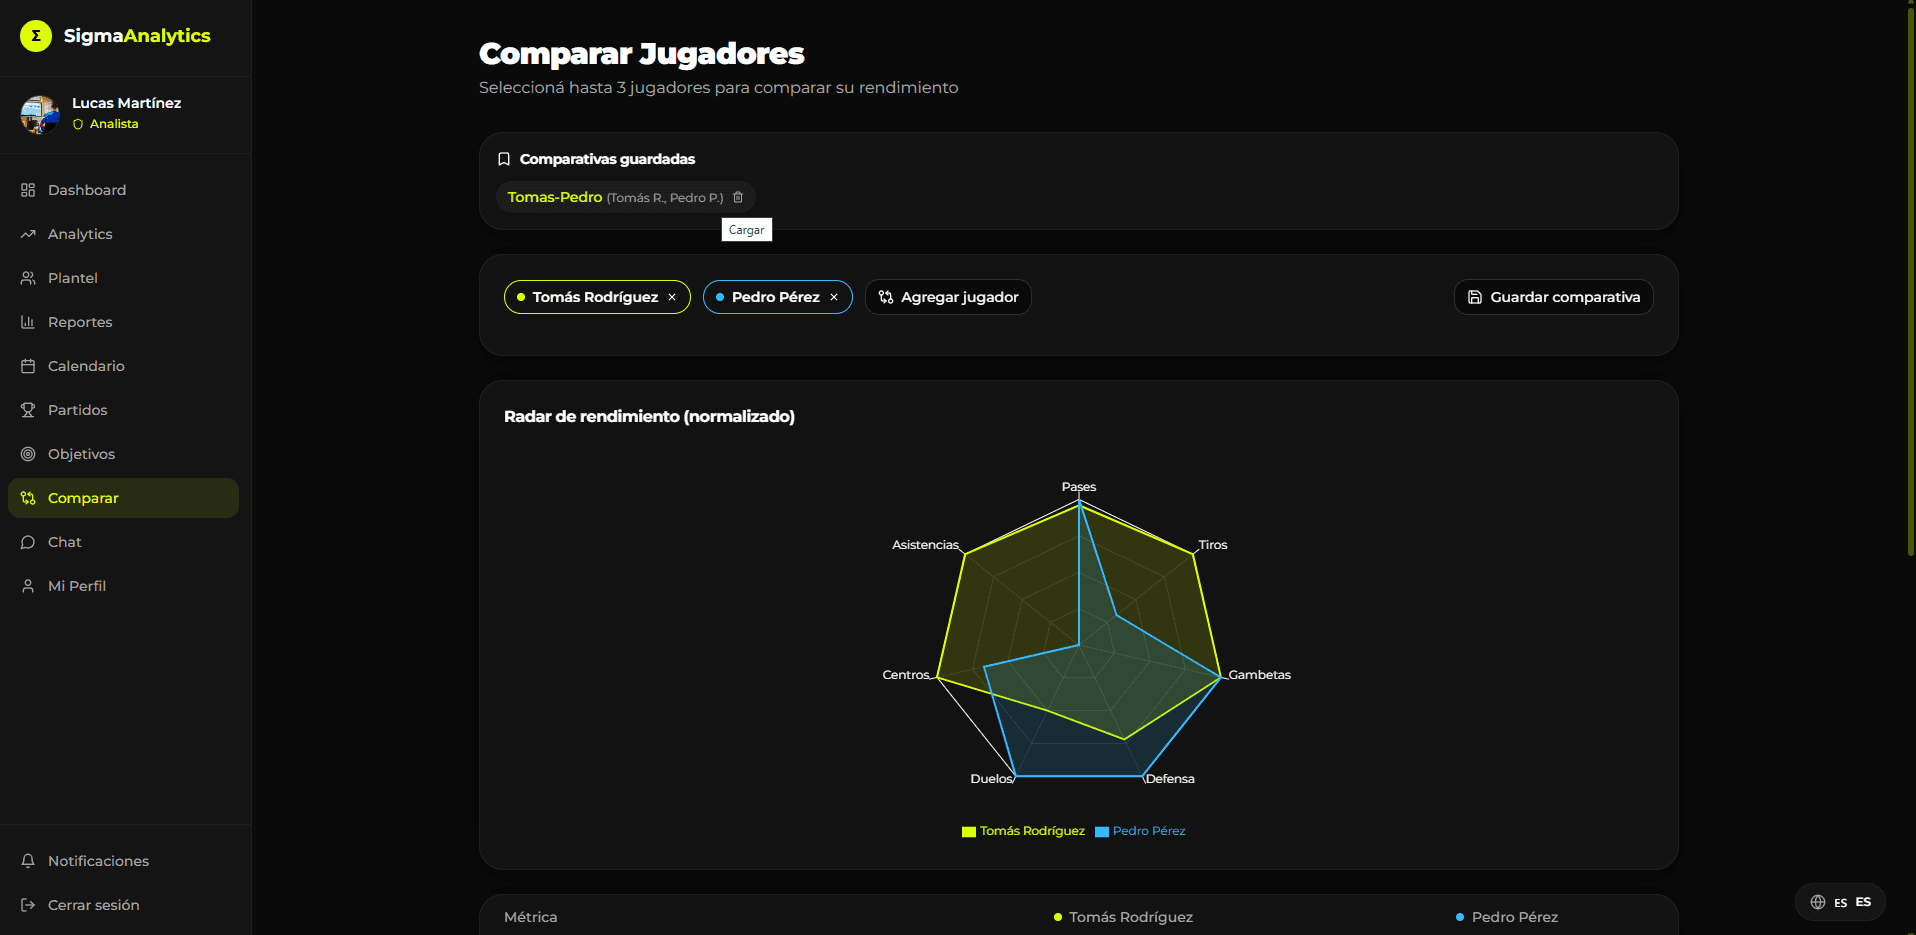Load the saved Tomas-Pedro comparison
The image size is (1916, 935).
click(555, 197)
